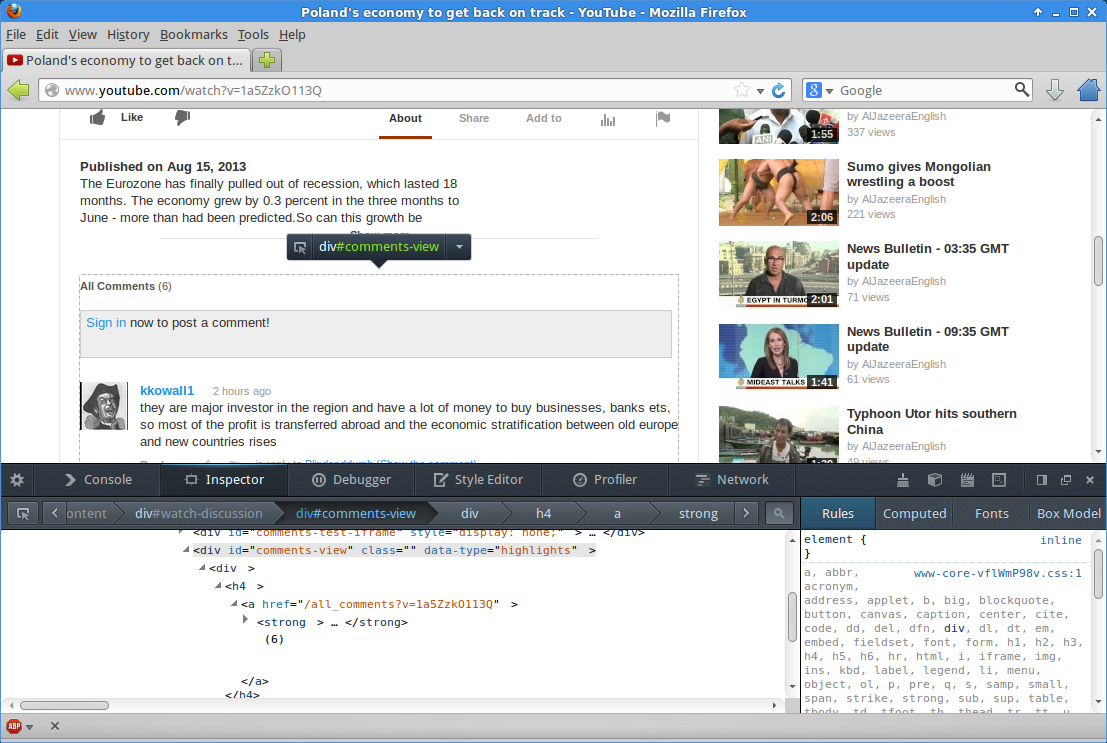
Task: Click the Sign in link
Action: tap(106, 322)
